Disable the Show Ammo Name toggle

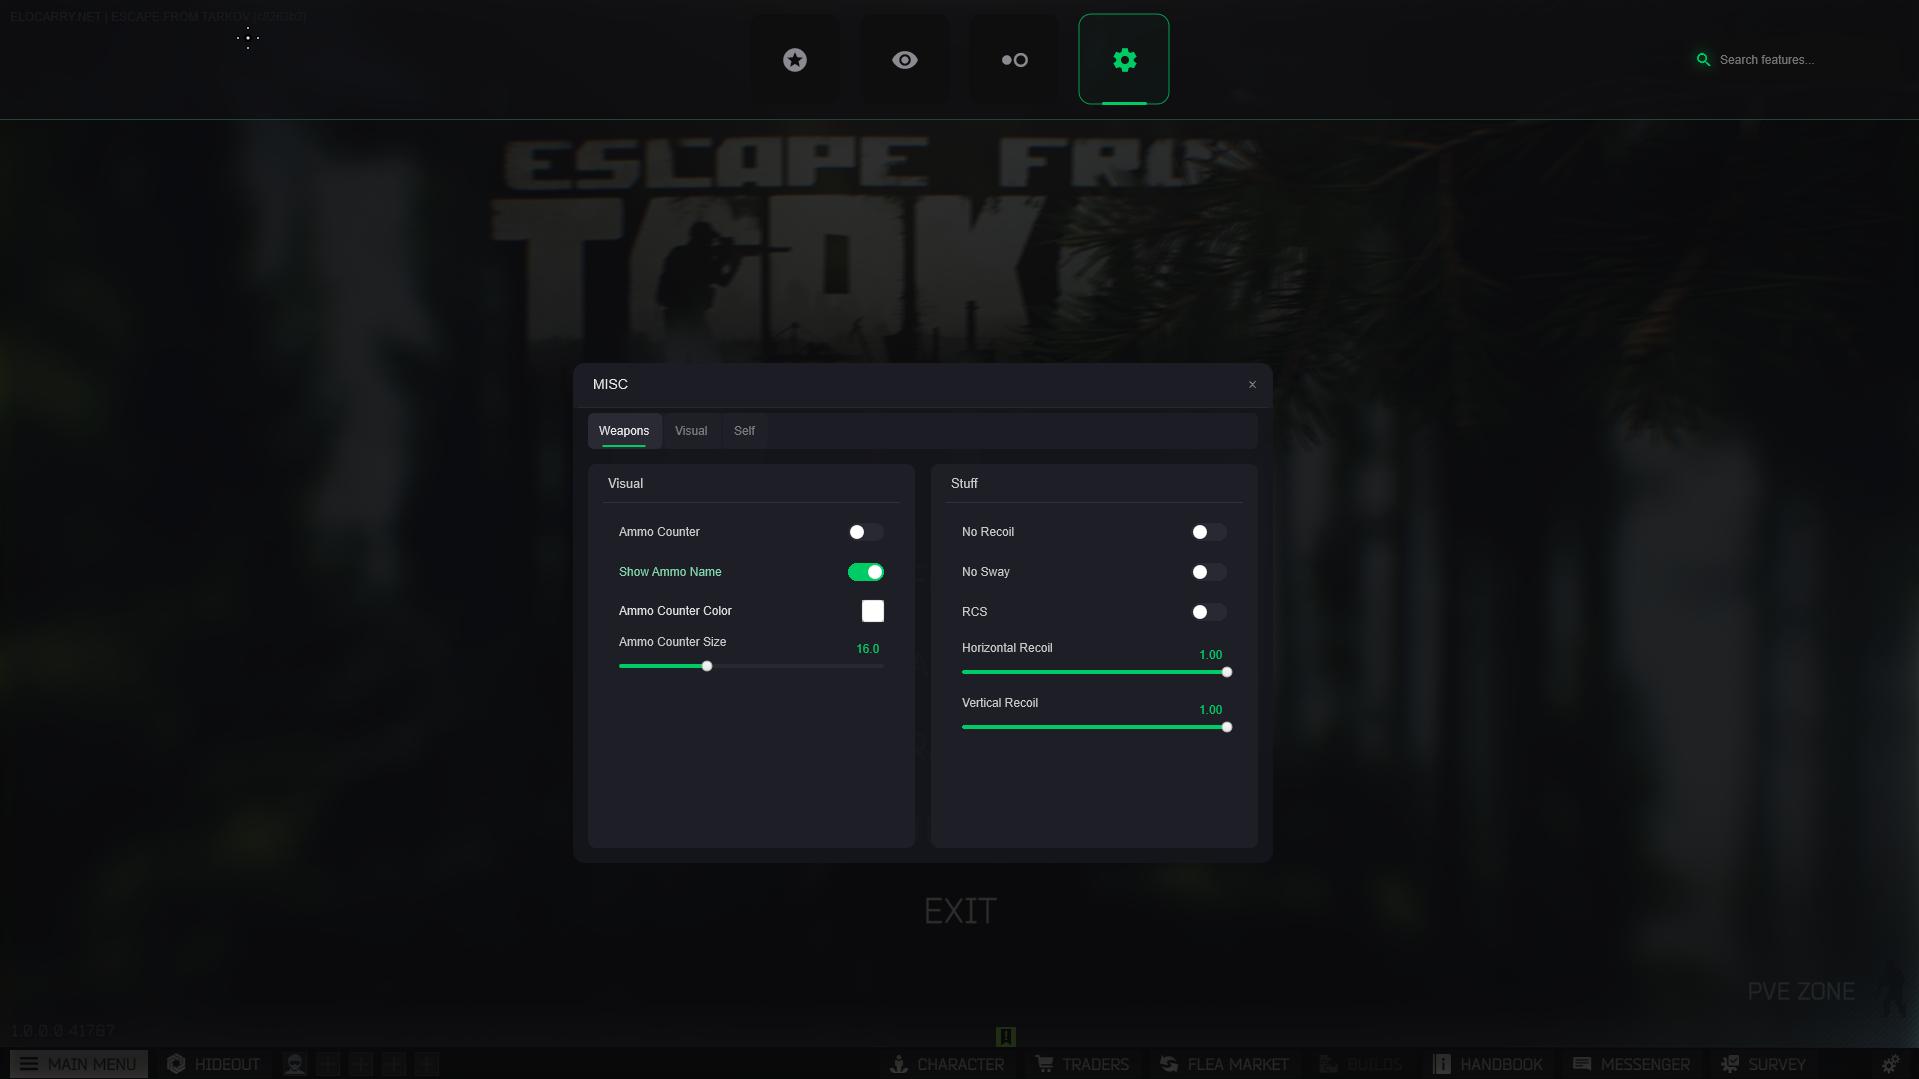pyautogui.click(x=865, y=572)
